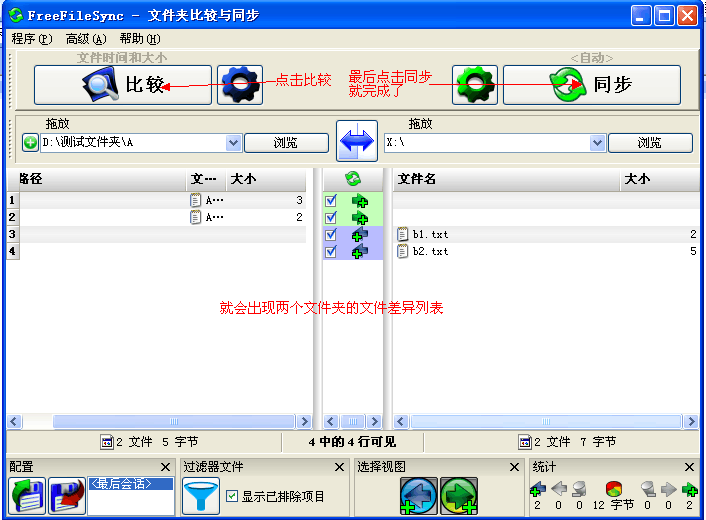Image resolution: width=706 pixels, height=520 pixels.
Task: Click FreeFileSync title bar app icon
Action: tap(16, 15)
